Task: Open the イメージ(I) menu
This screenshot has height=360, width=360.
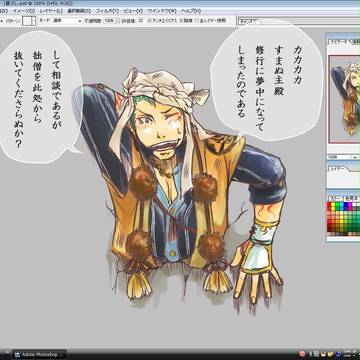Action: (24, 11)
